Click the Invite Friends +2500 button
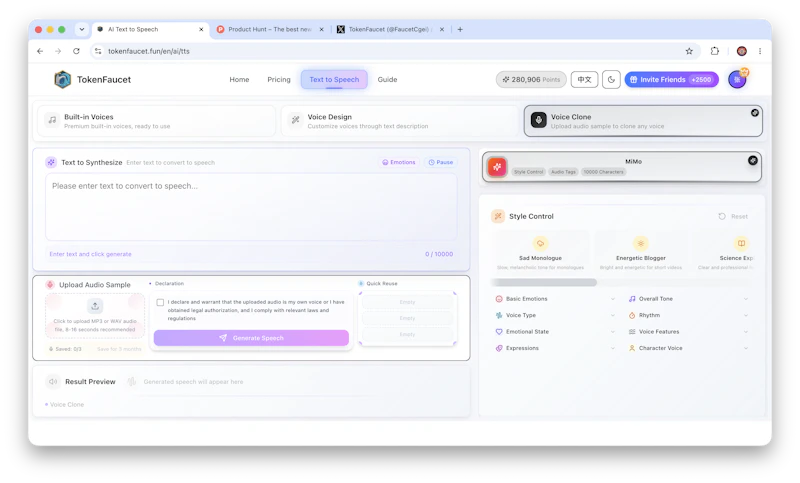800x483 pixels. coord(671,80)
